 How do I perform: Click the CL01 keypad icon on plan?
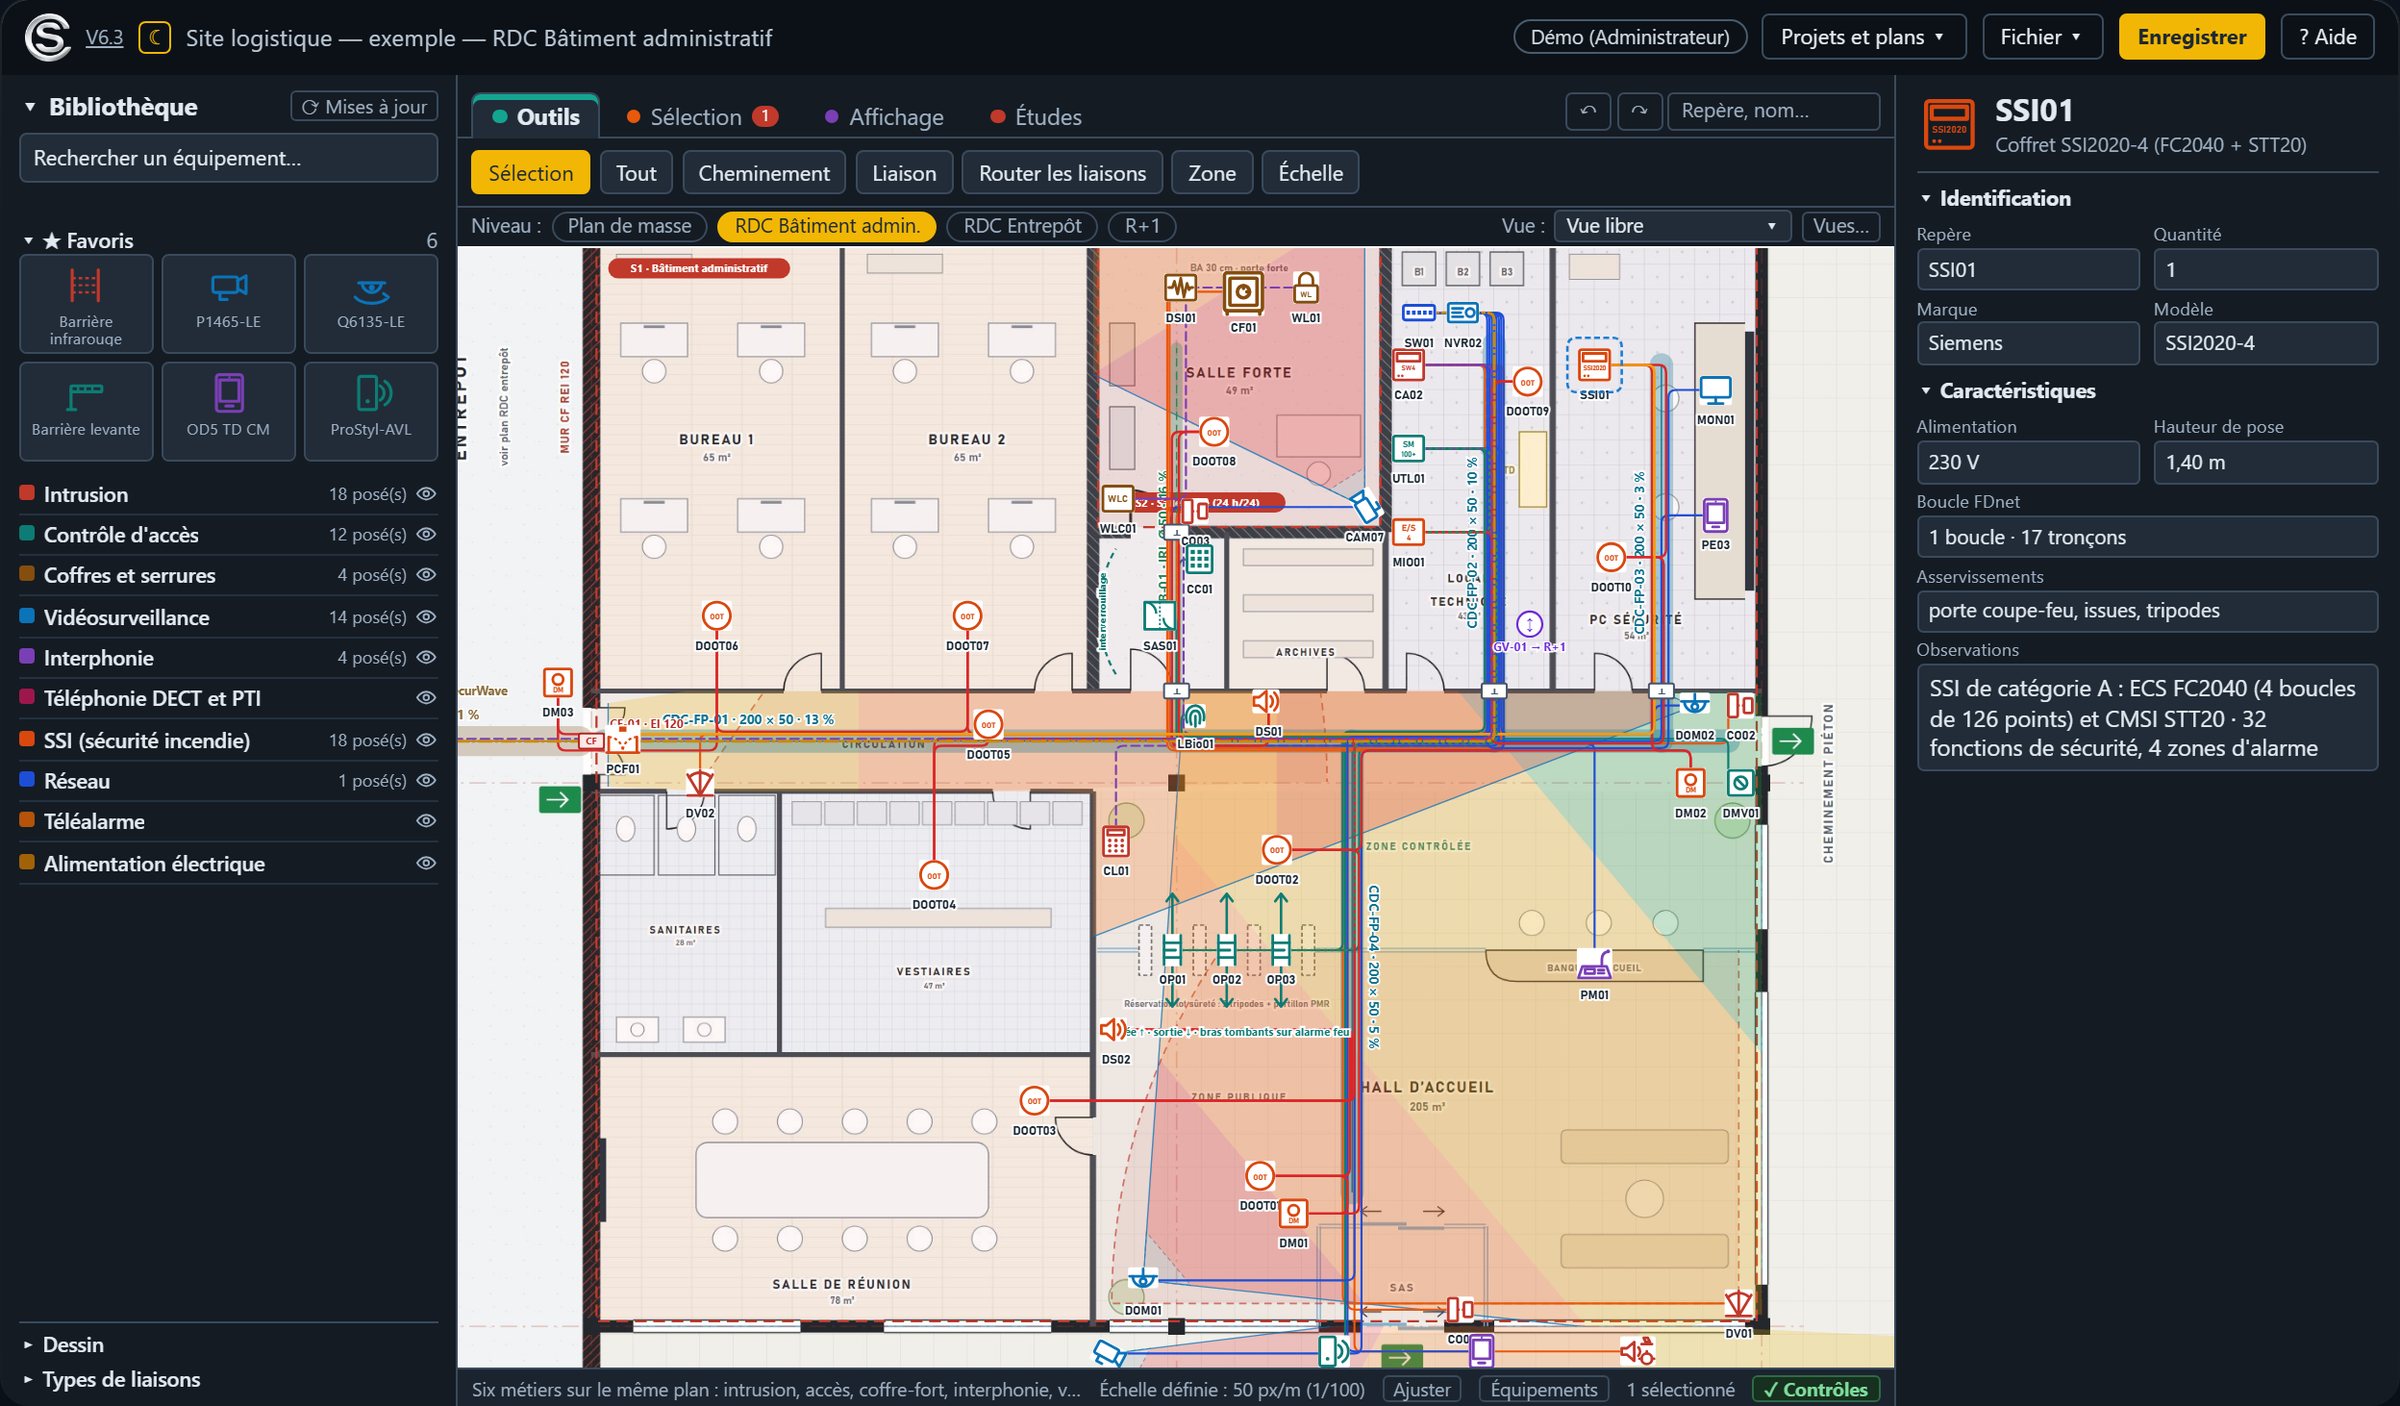1116,842
